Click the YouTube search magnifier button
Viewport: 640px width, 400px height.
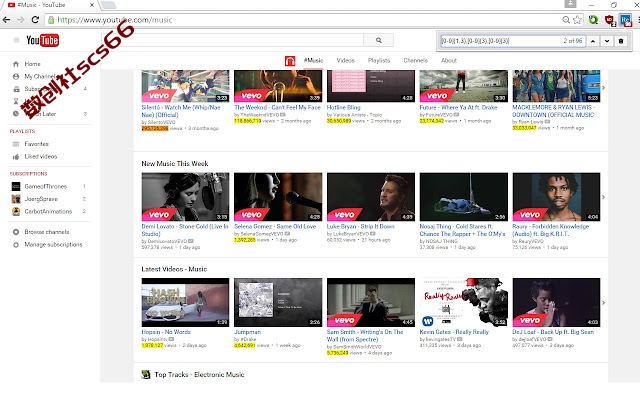pyautogui.click(x=378, y=40)
